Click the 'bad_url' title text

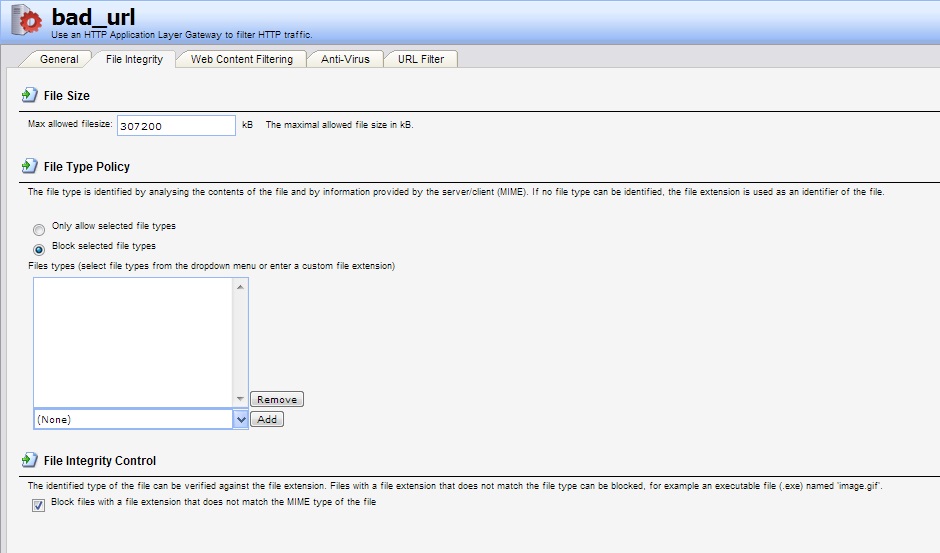click(94, 17)
